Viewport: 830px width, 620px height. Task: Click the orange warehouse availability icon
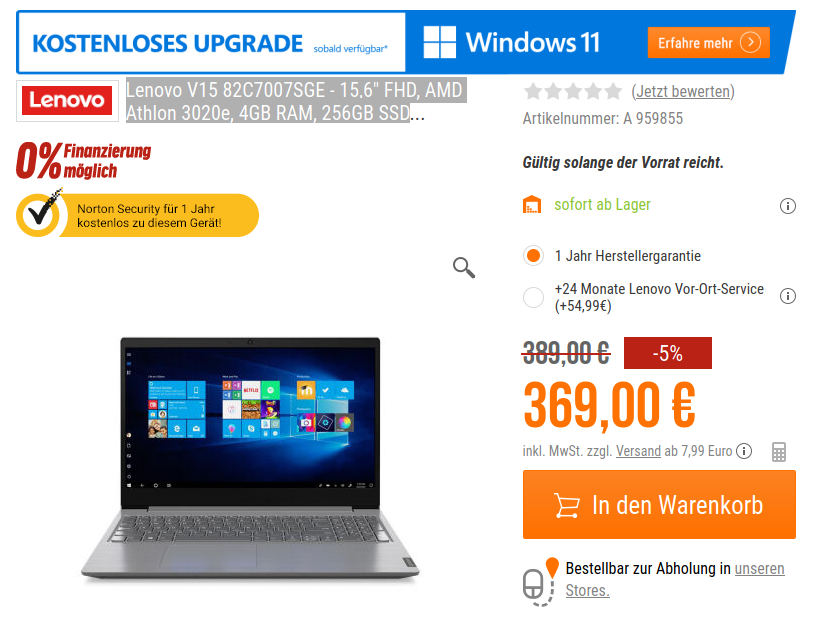click(x=532, y=205)
